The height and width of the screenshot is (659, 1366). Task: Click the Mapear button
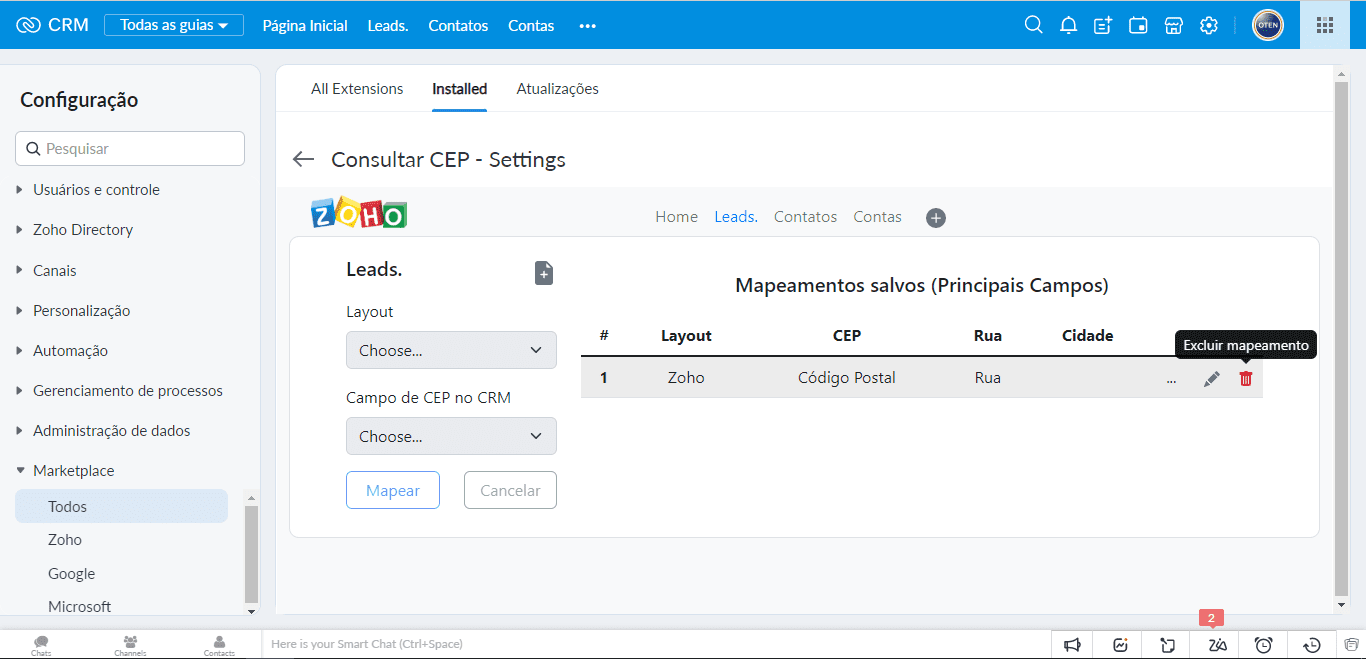pyautogui.click(x=393, y=490)
